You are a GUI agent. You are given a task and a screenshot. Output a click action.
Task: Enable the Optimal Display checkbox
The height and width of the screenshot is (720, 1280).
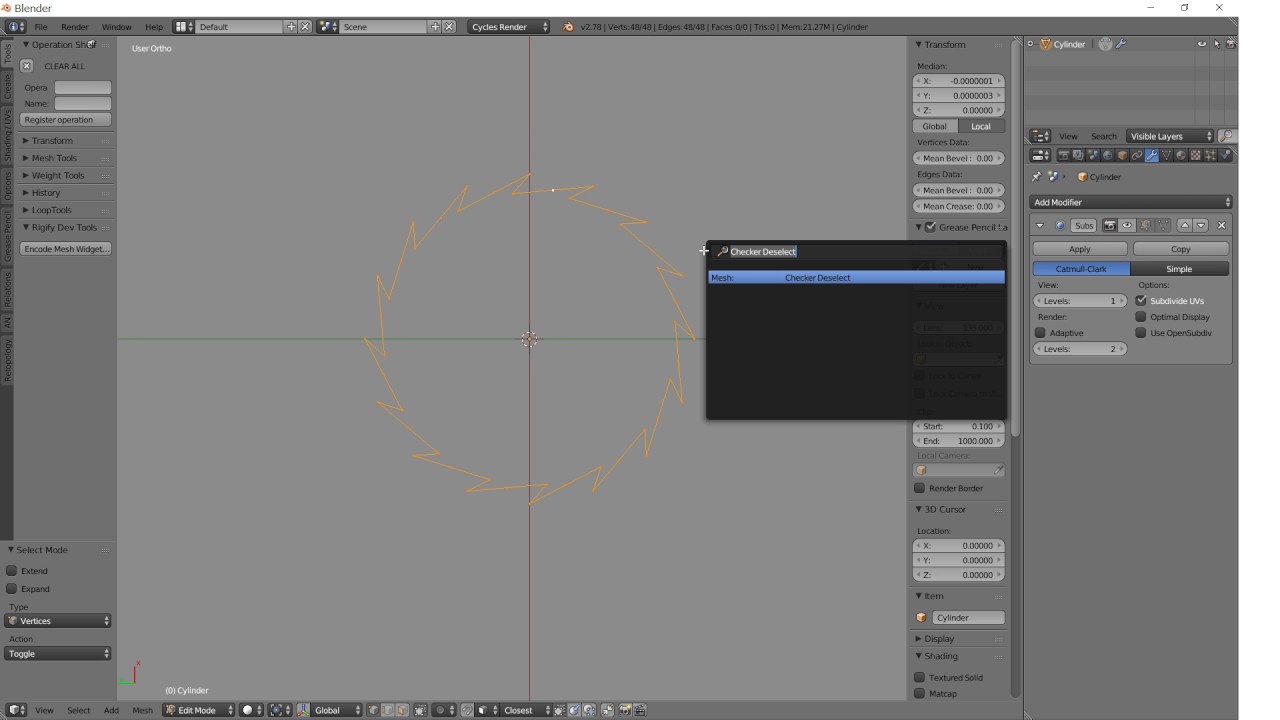(x=1141, y=317)
